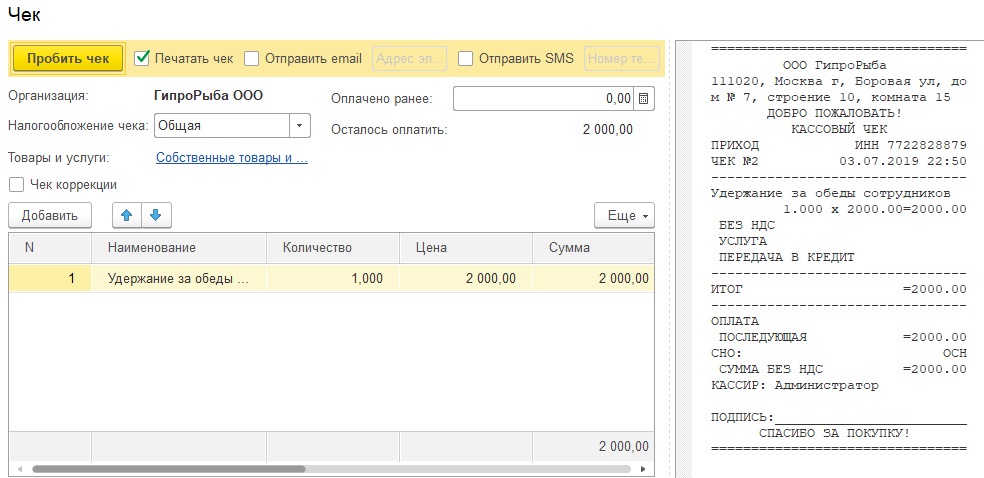Click the Цена cell showing 2 000,00

(465, 279)
